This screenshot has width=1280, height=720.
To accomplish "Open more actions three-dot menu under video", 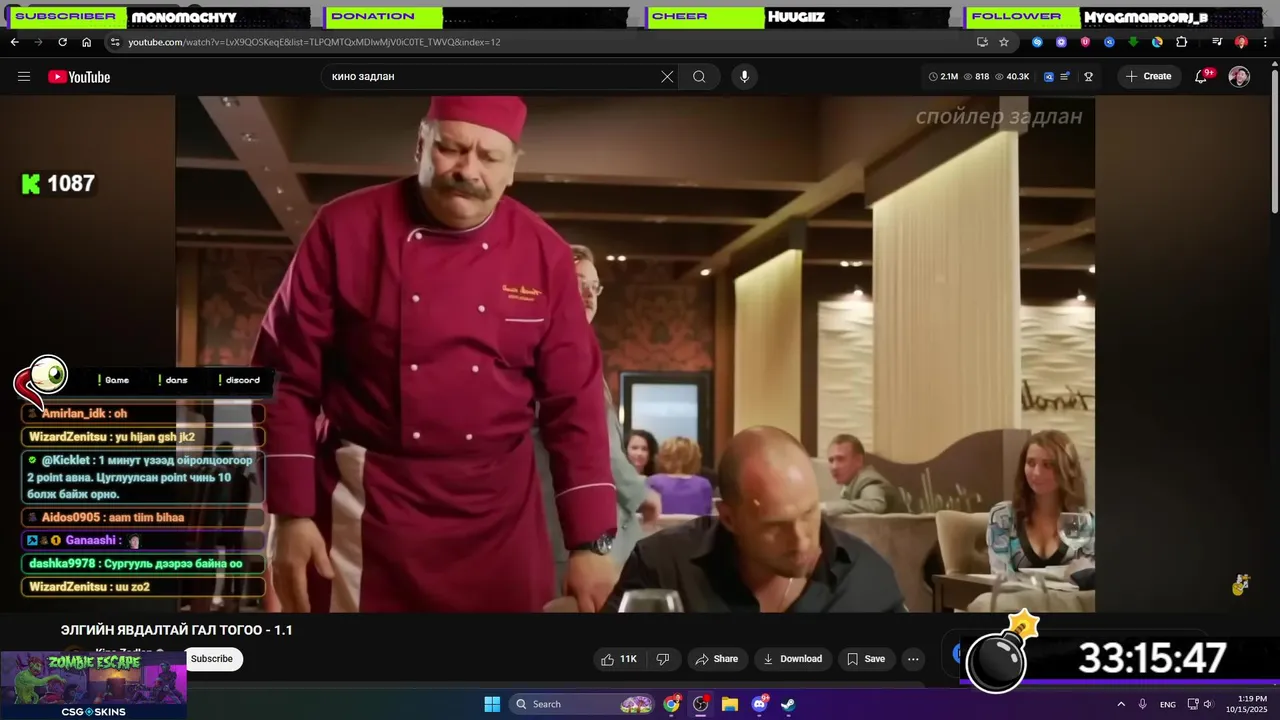I will [x=913, y=659].
